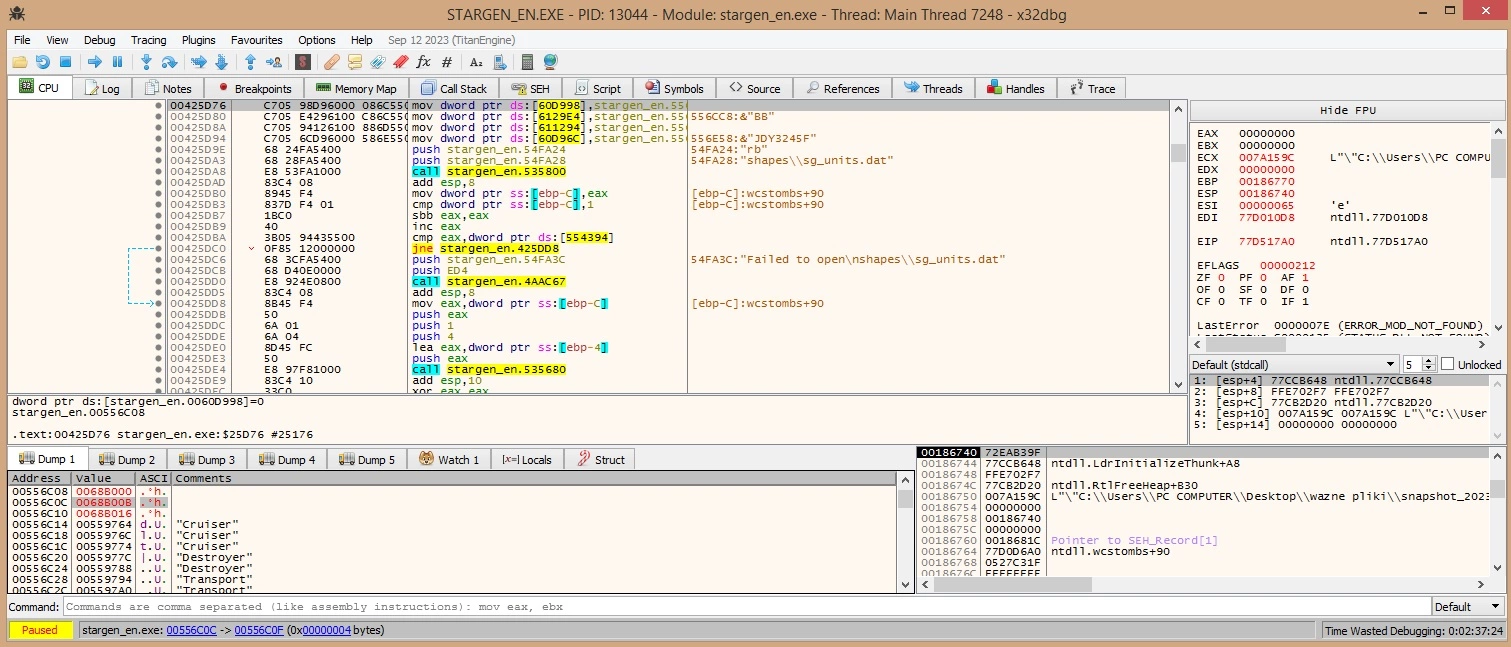The width and height of the screenshot is (1511, 647).
Task: Select the EIP register value 77D517A0
Action: [1264, 241]
